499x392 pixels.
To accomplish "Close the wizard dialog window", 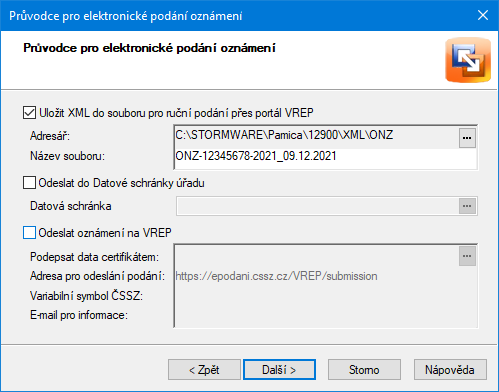I will [x=483, y=15].
